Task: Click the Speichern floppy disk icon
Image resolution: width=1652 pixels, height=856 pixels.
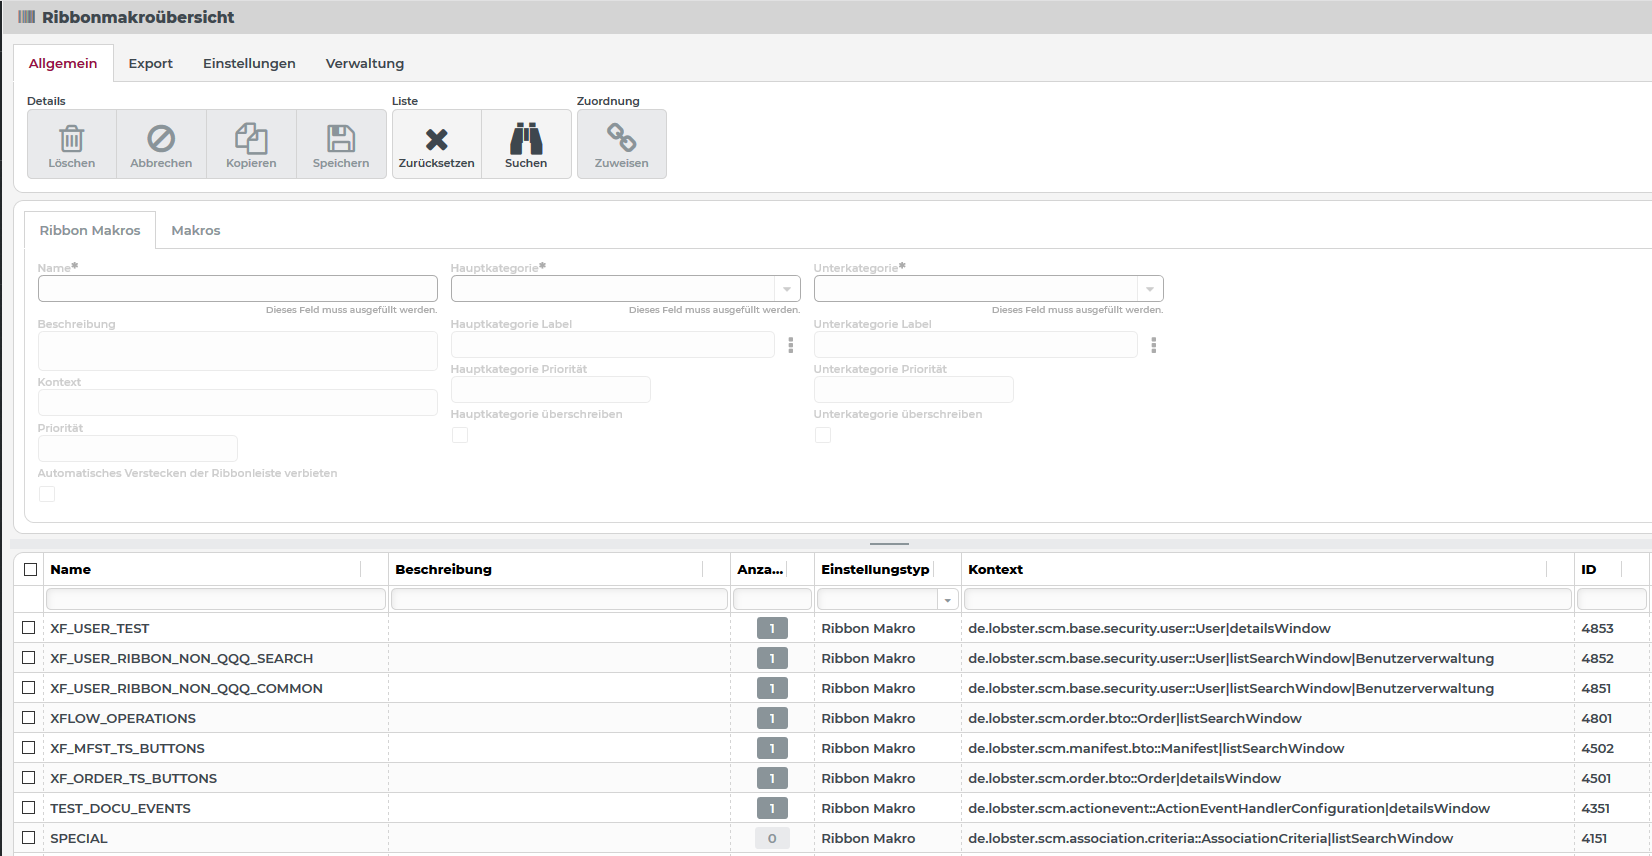Action: point(341,139)
